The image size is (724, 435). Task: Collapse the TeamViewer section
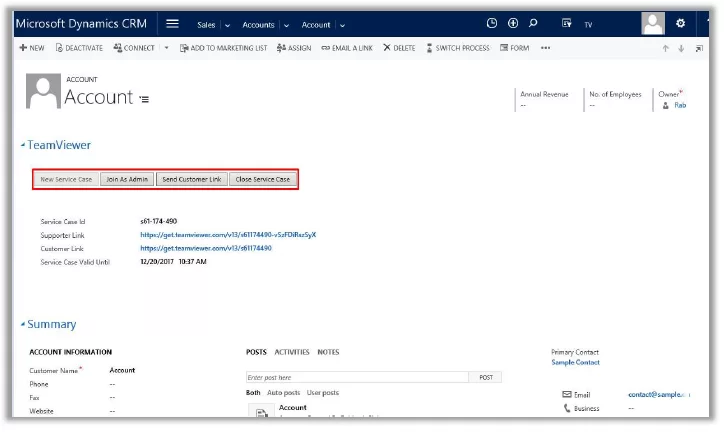(23, 146)
